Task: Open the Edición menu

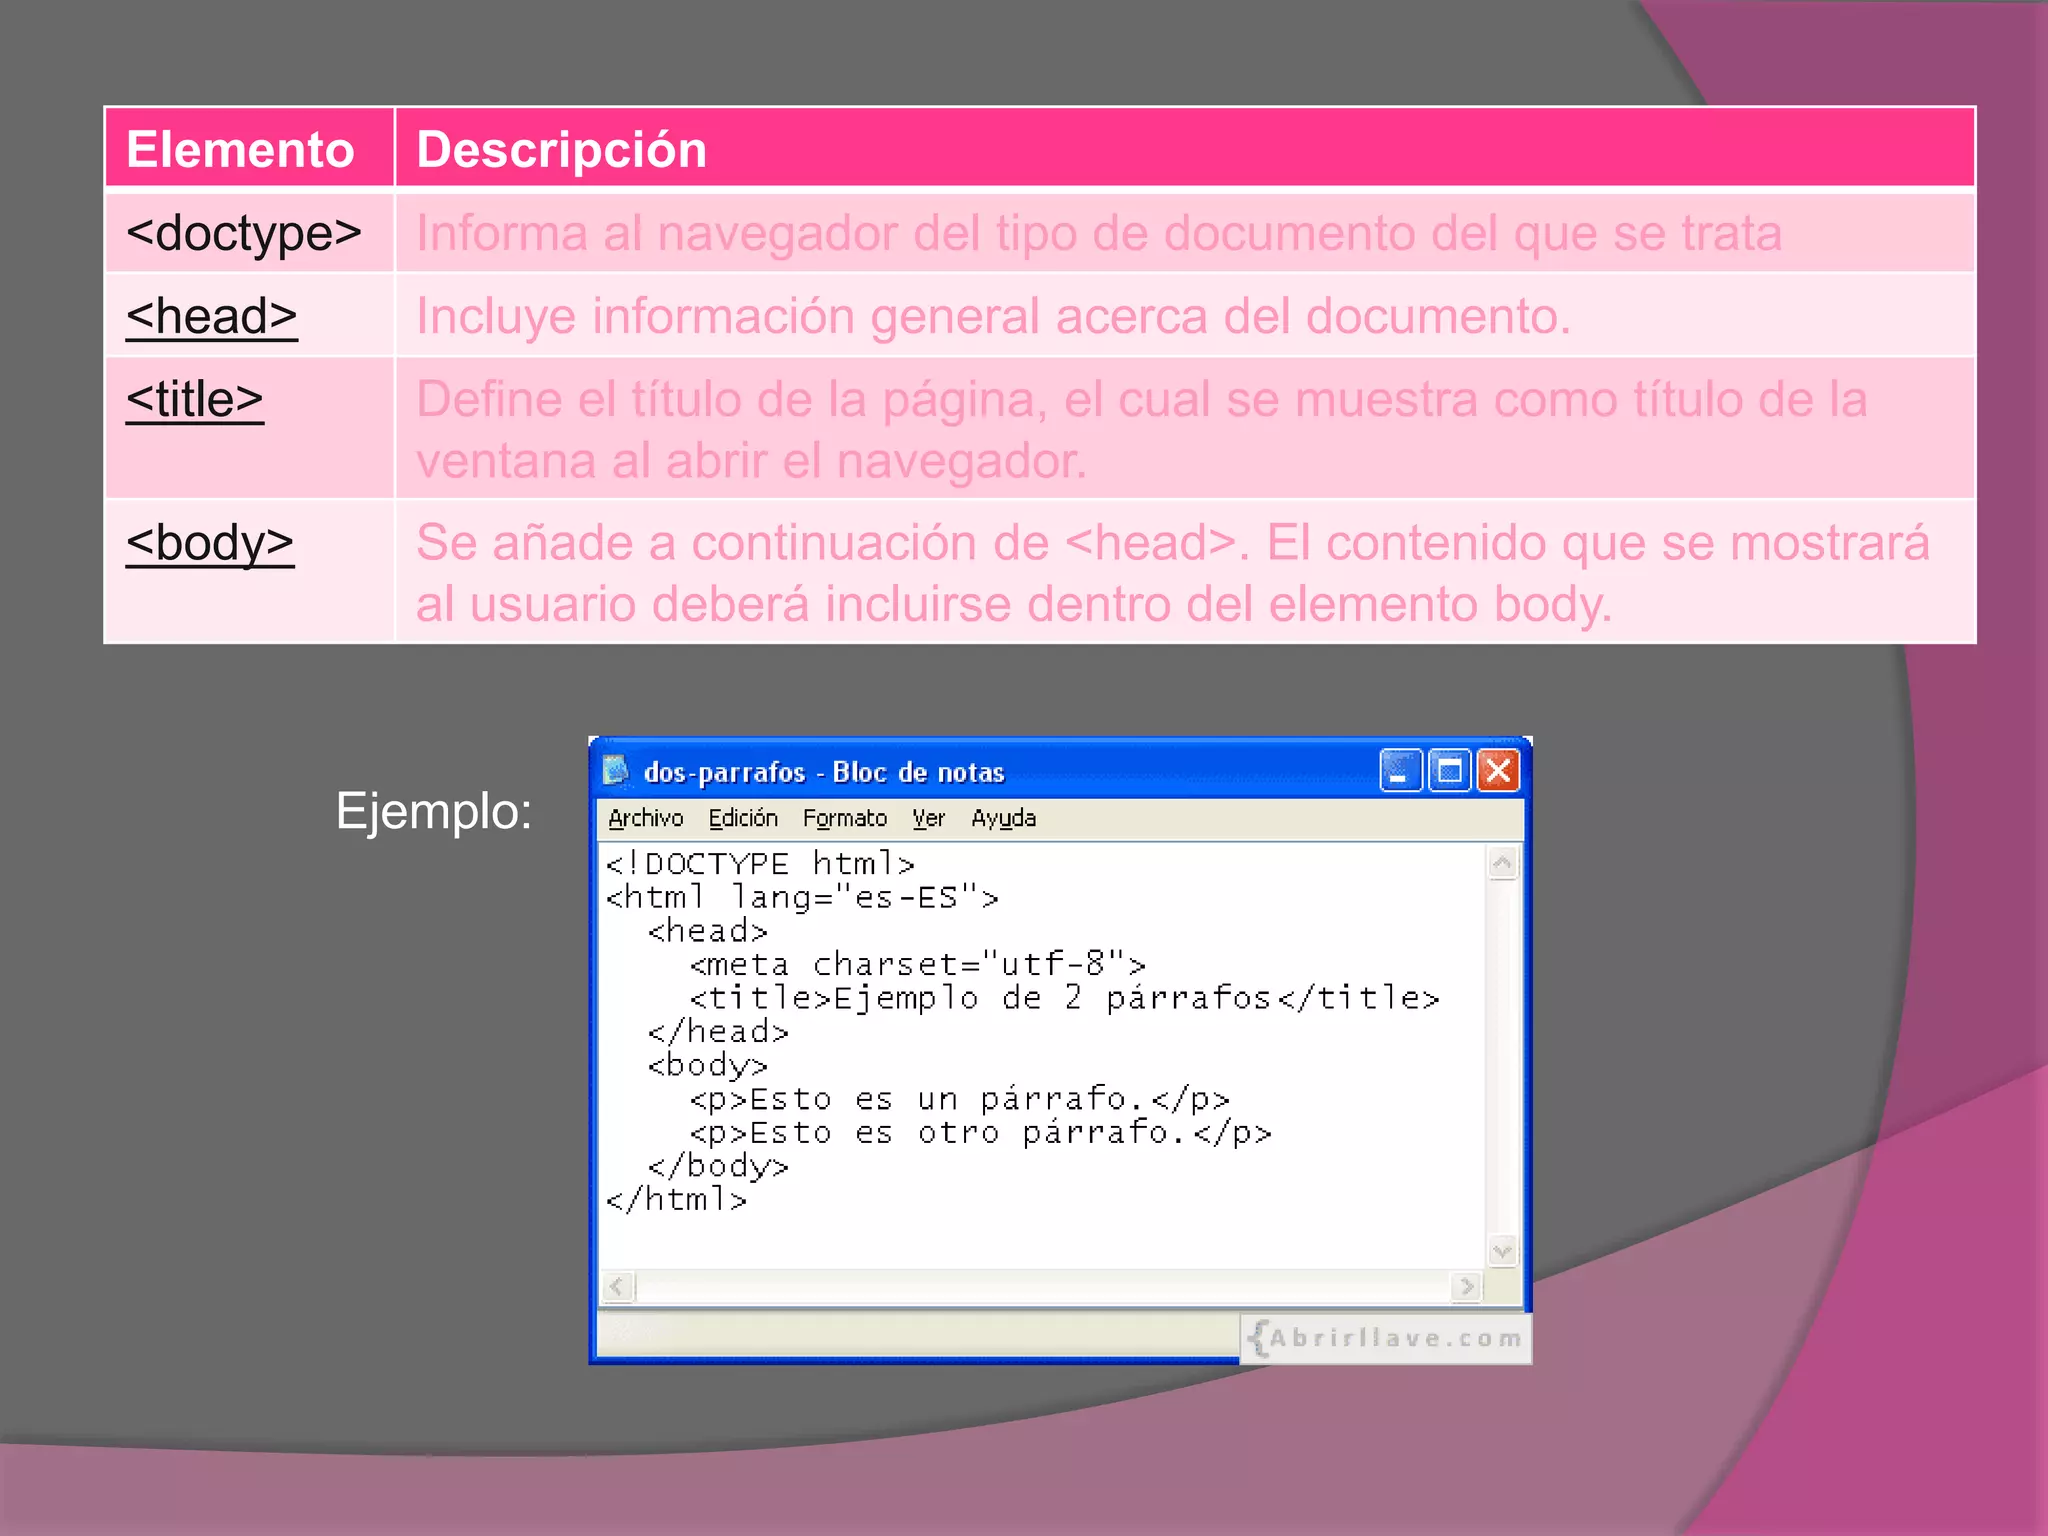Action: (x=743, y=818)
